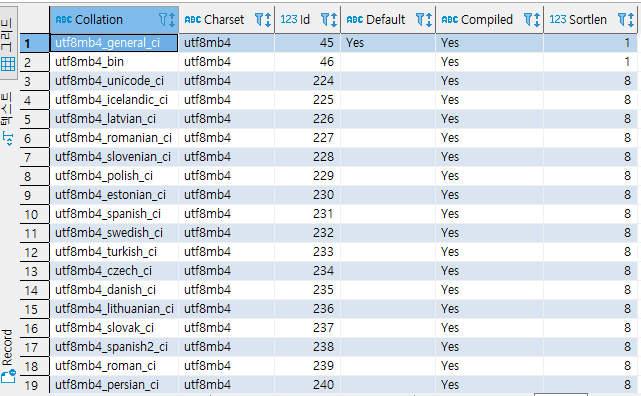Click the Id cell showing 45

(307, 43)
